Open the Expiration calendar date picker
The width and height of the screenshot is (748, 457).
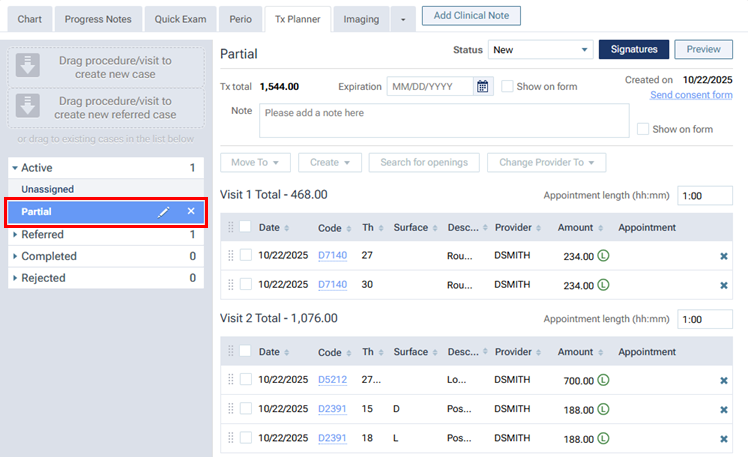click(x=483, y=86)
